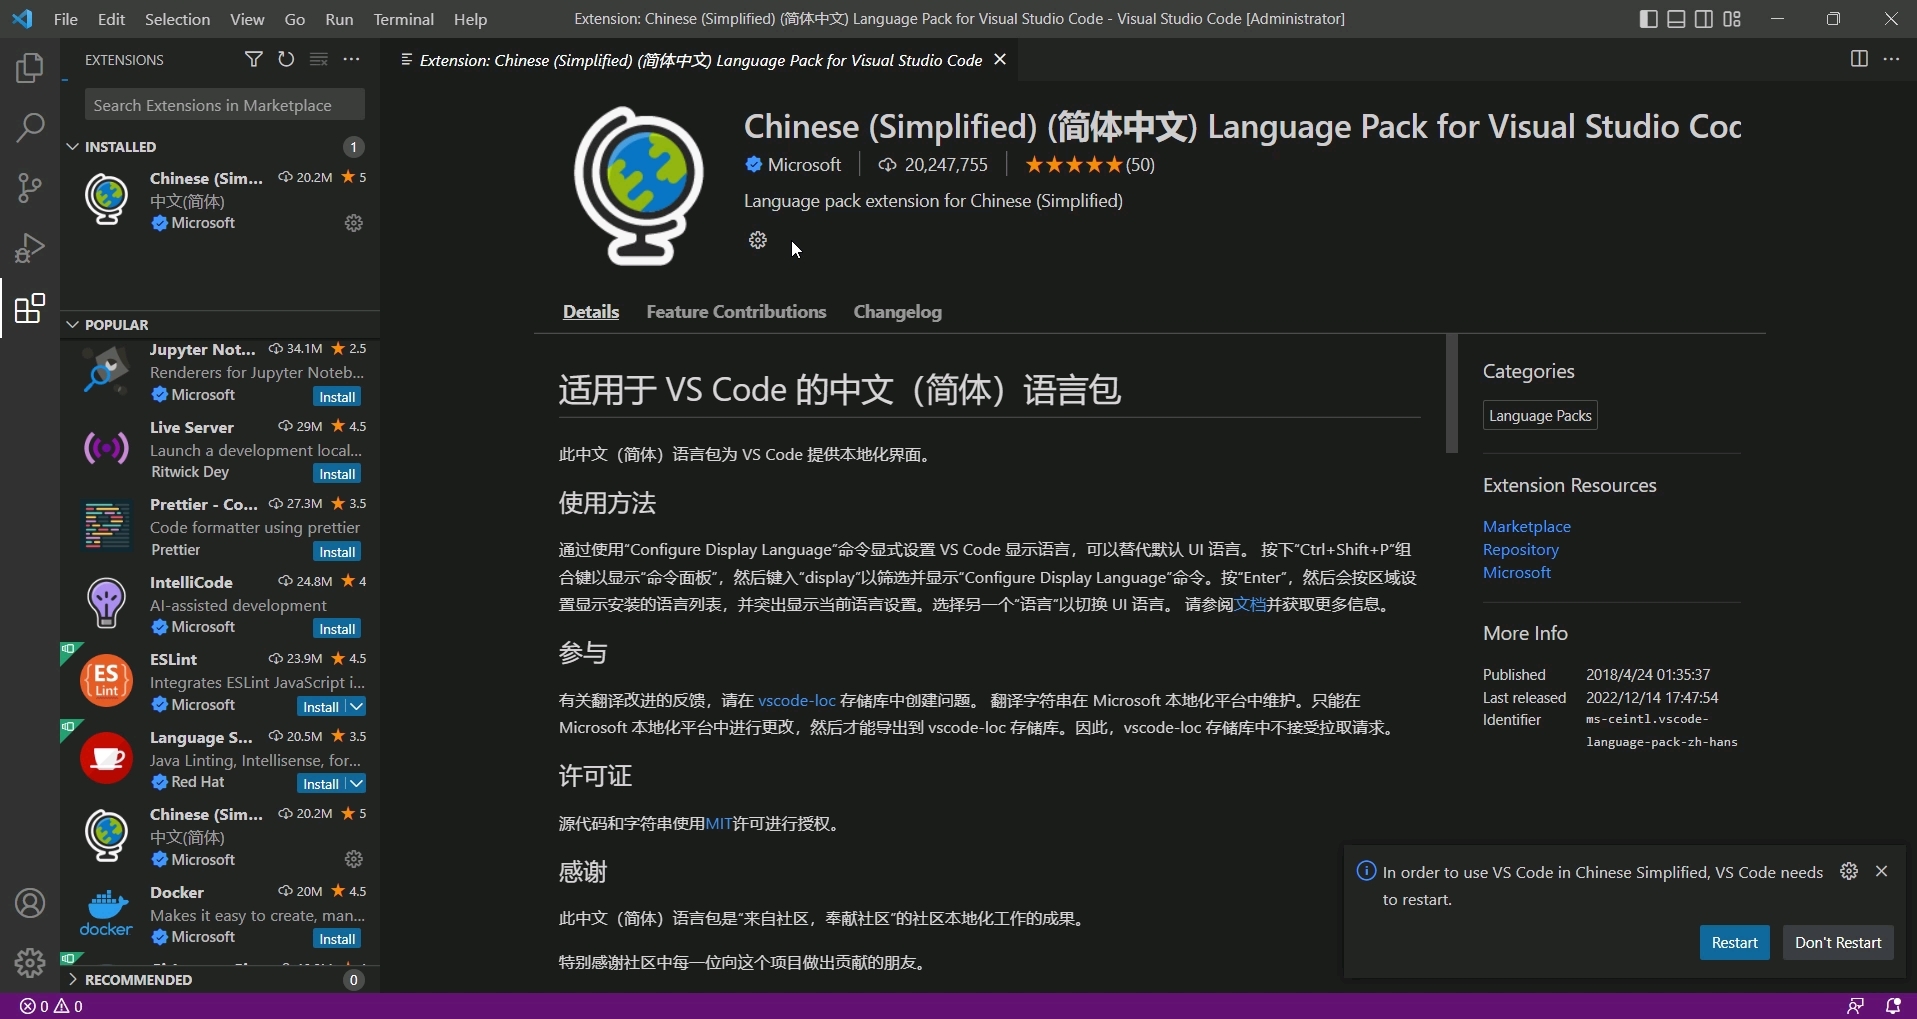Click the Restart button
The height and width of the screenshot is (1019, 1917).
[1734, 942]
